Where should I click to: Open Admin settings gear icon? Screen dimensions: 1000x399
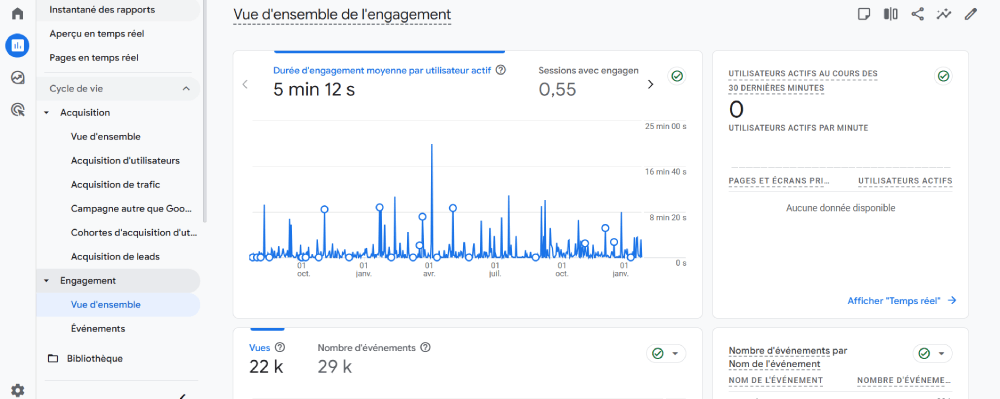17,390
